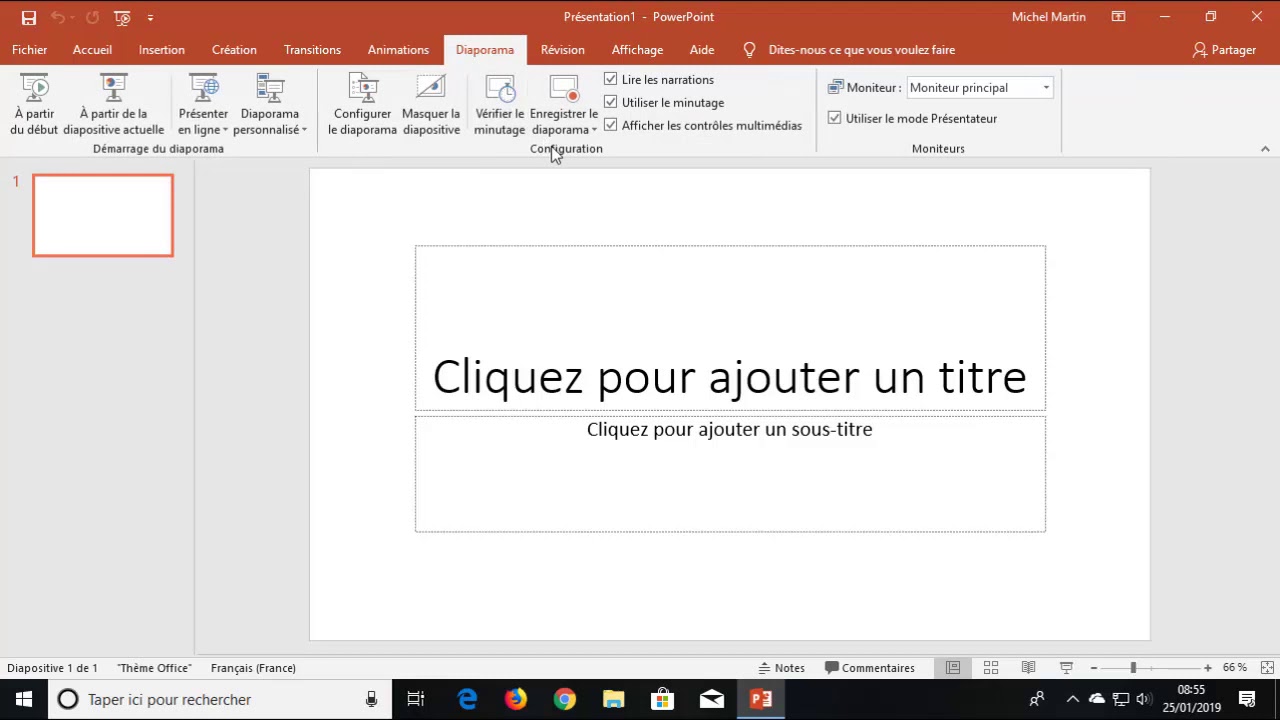
Task: Switch to the Accueil tab
Action: [x=92, y=50]
